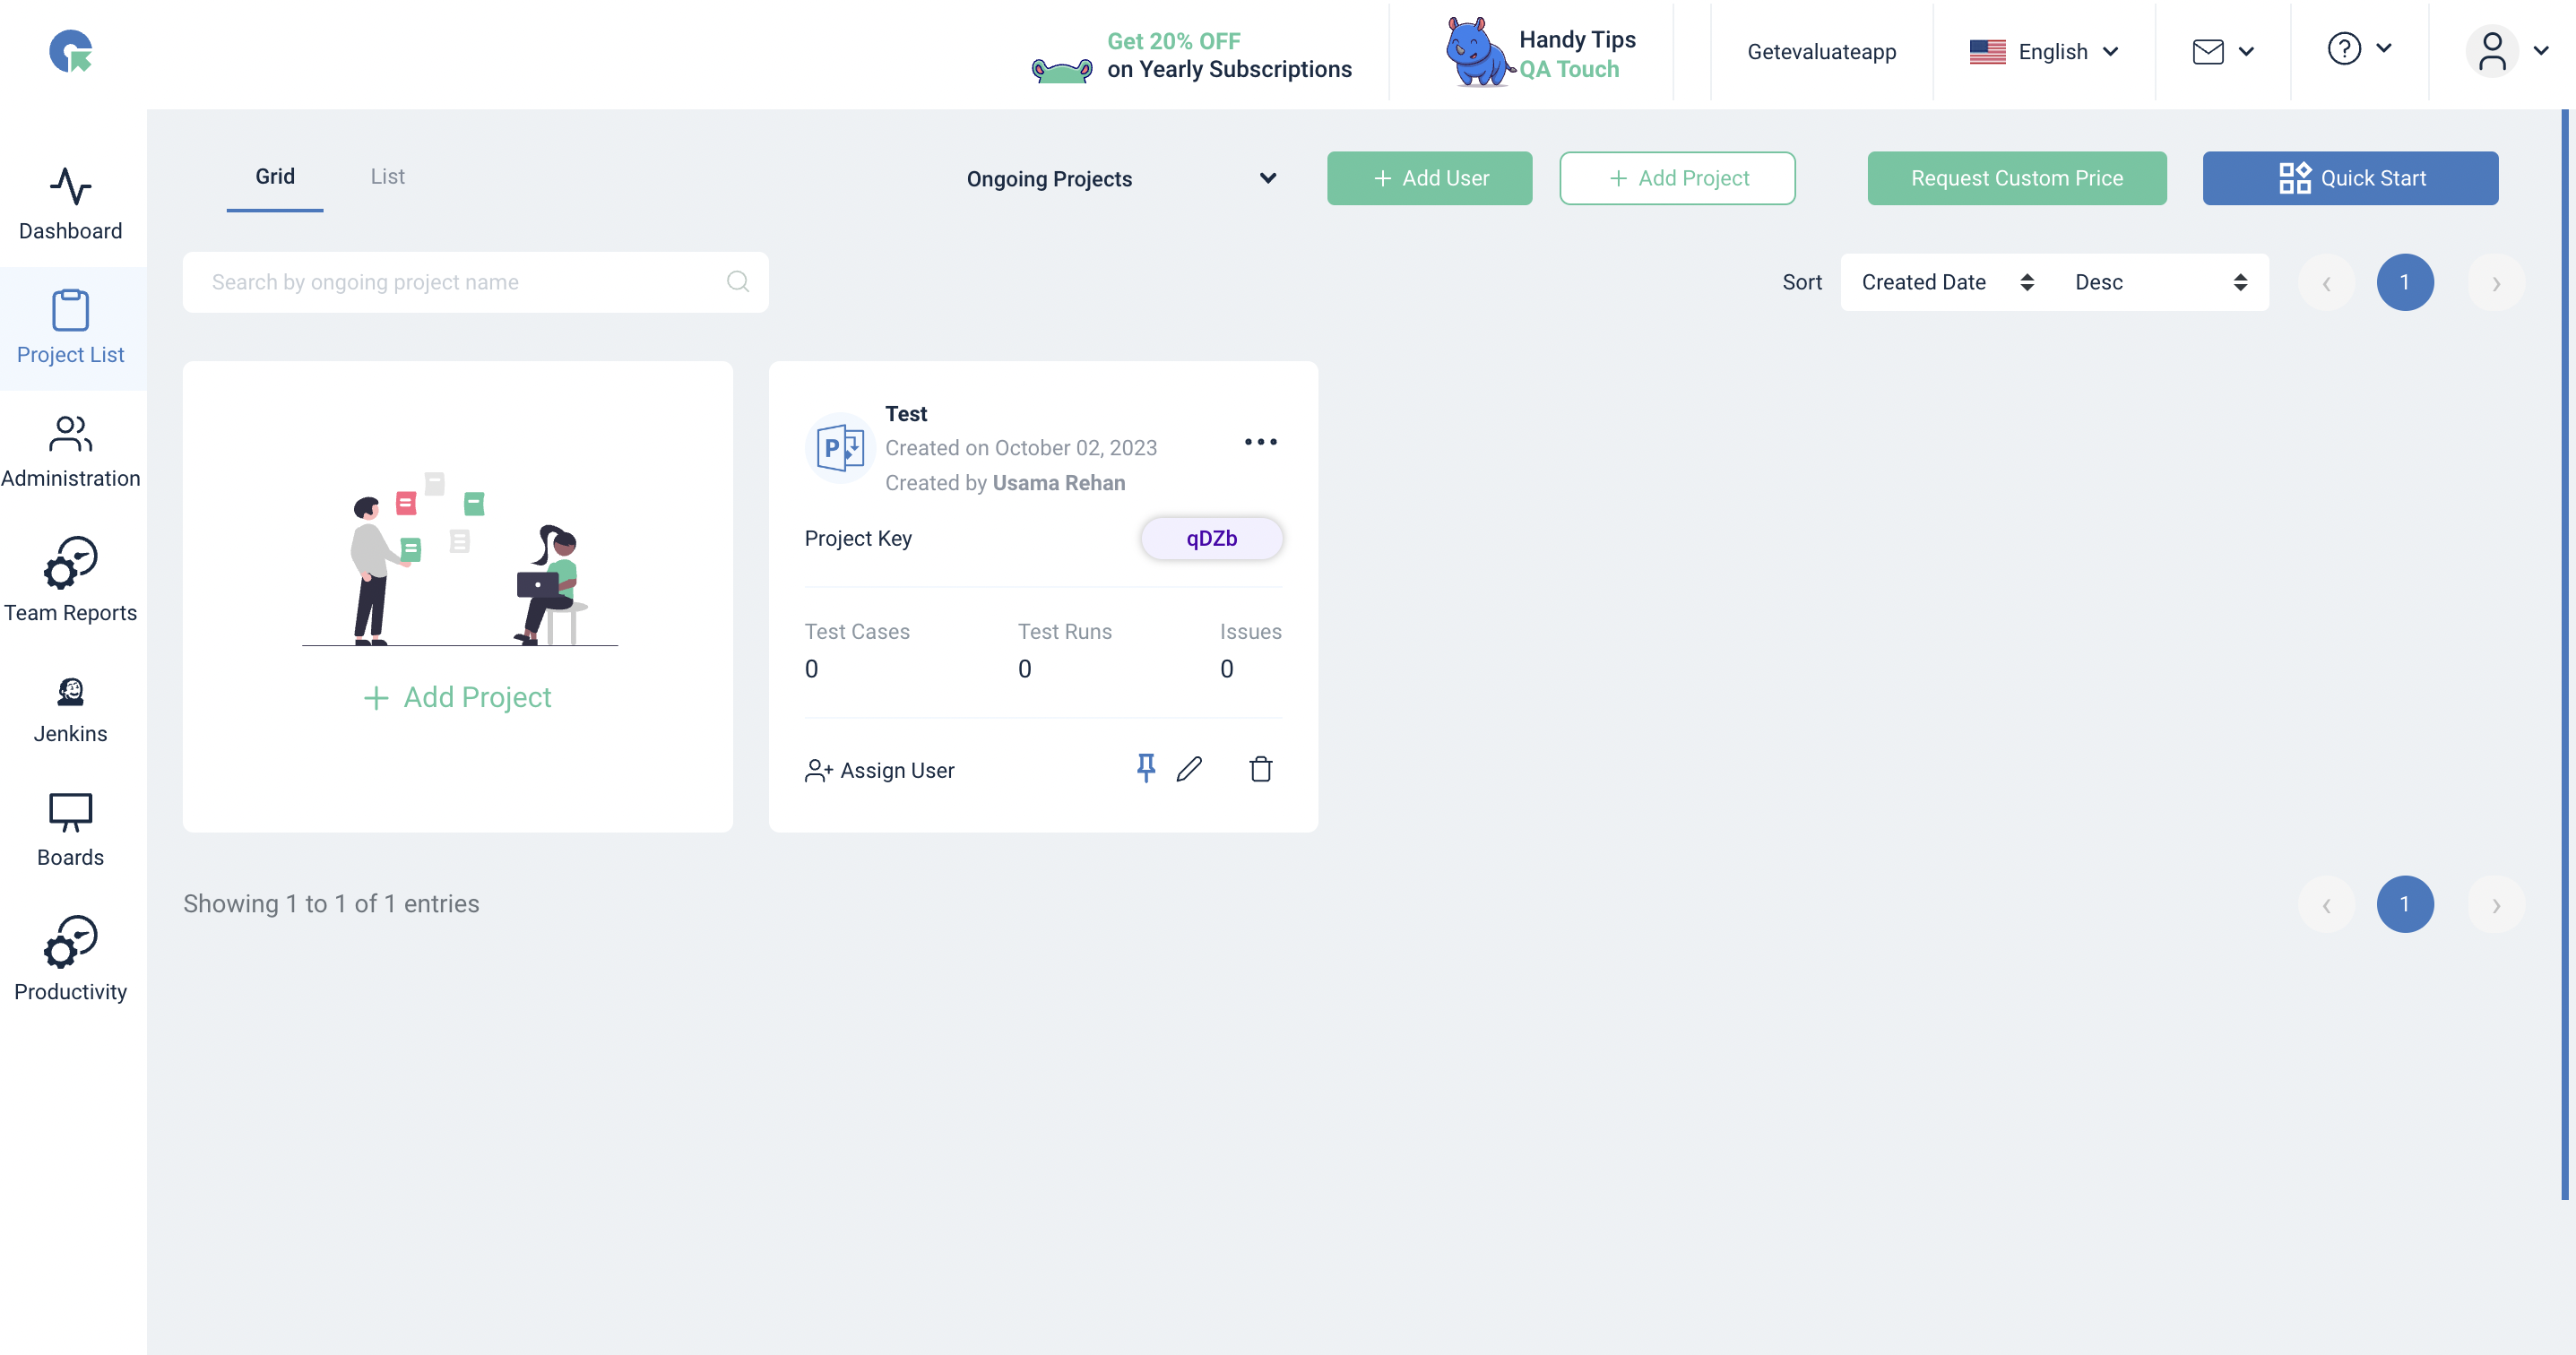The width and height of the screenshot is (2576, 1355).
Task: Open Administration in the sidebar
Action: (70, 452)
